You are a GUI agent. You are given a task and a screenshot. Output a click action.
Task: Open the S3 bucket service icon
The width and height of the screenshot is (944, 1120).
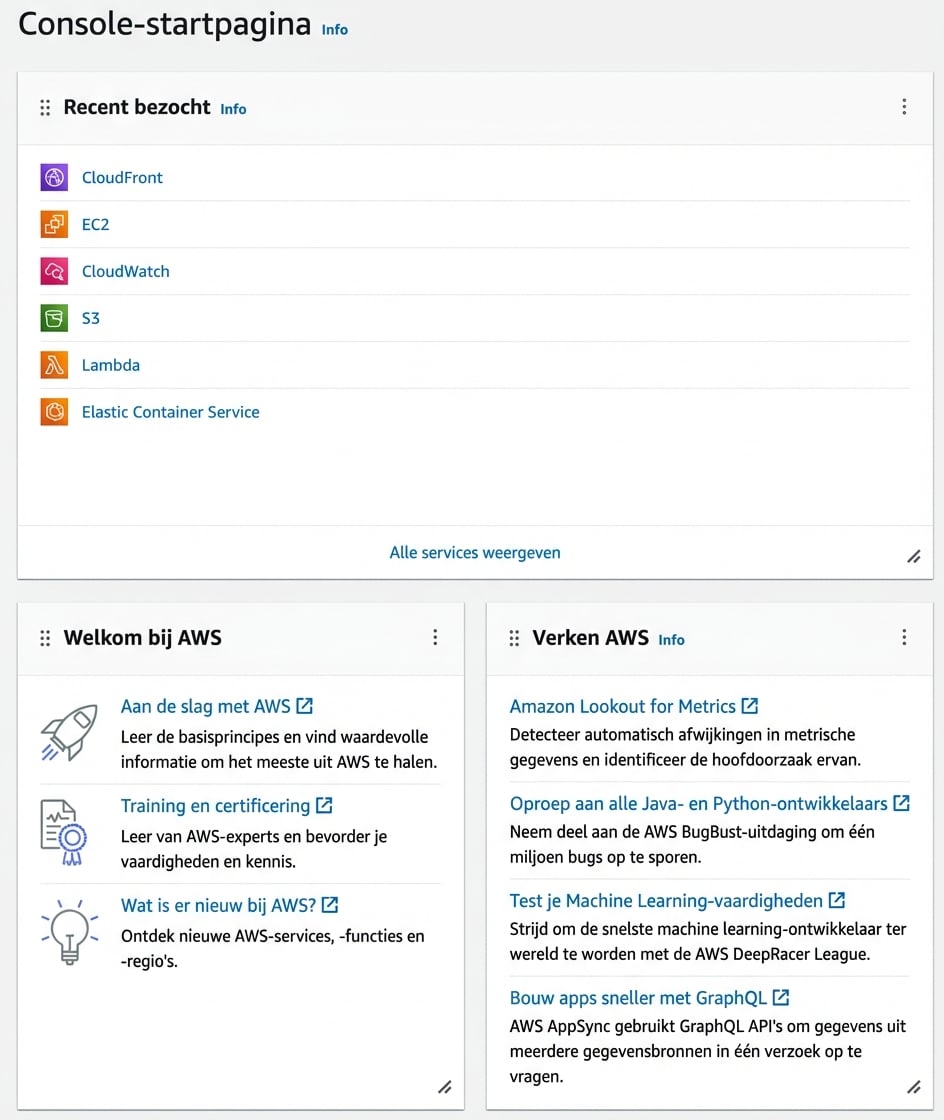pos(53,318)
